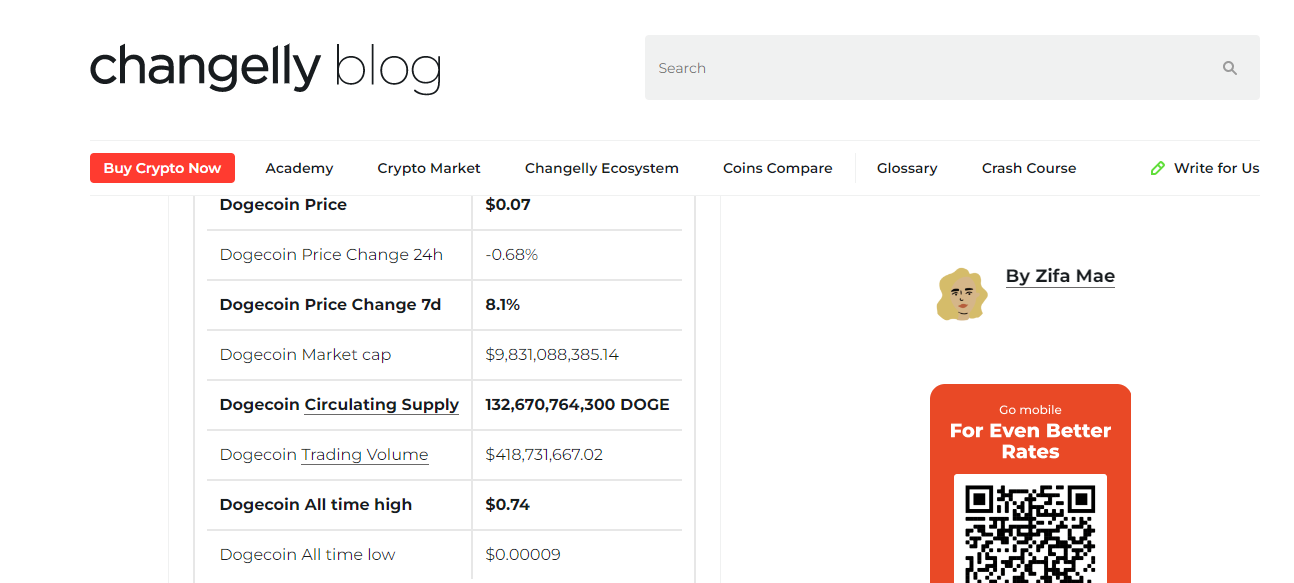Select the 8.1% value

(x=503, y=305)
